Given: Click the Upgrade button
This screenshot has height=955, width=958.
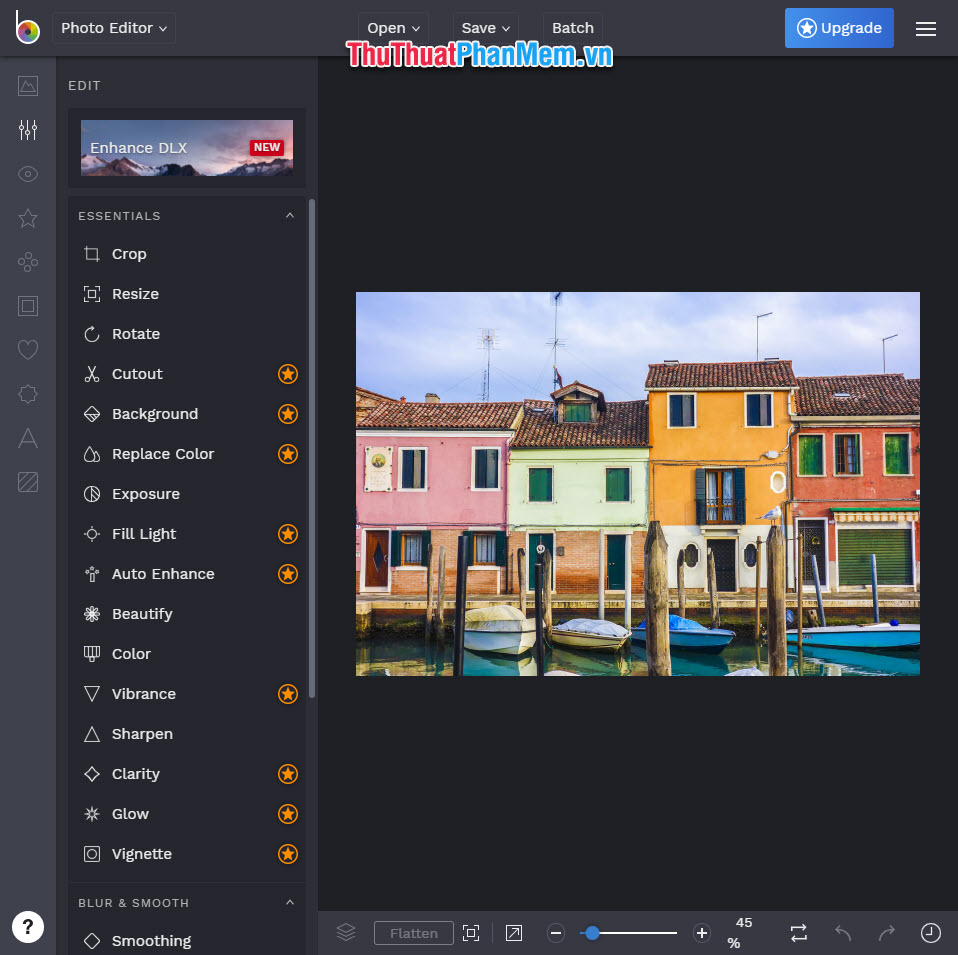Looking at the screenshot, I should [839, 28].
